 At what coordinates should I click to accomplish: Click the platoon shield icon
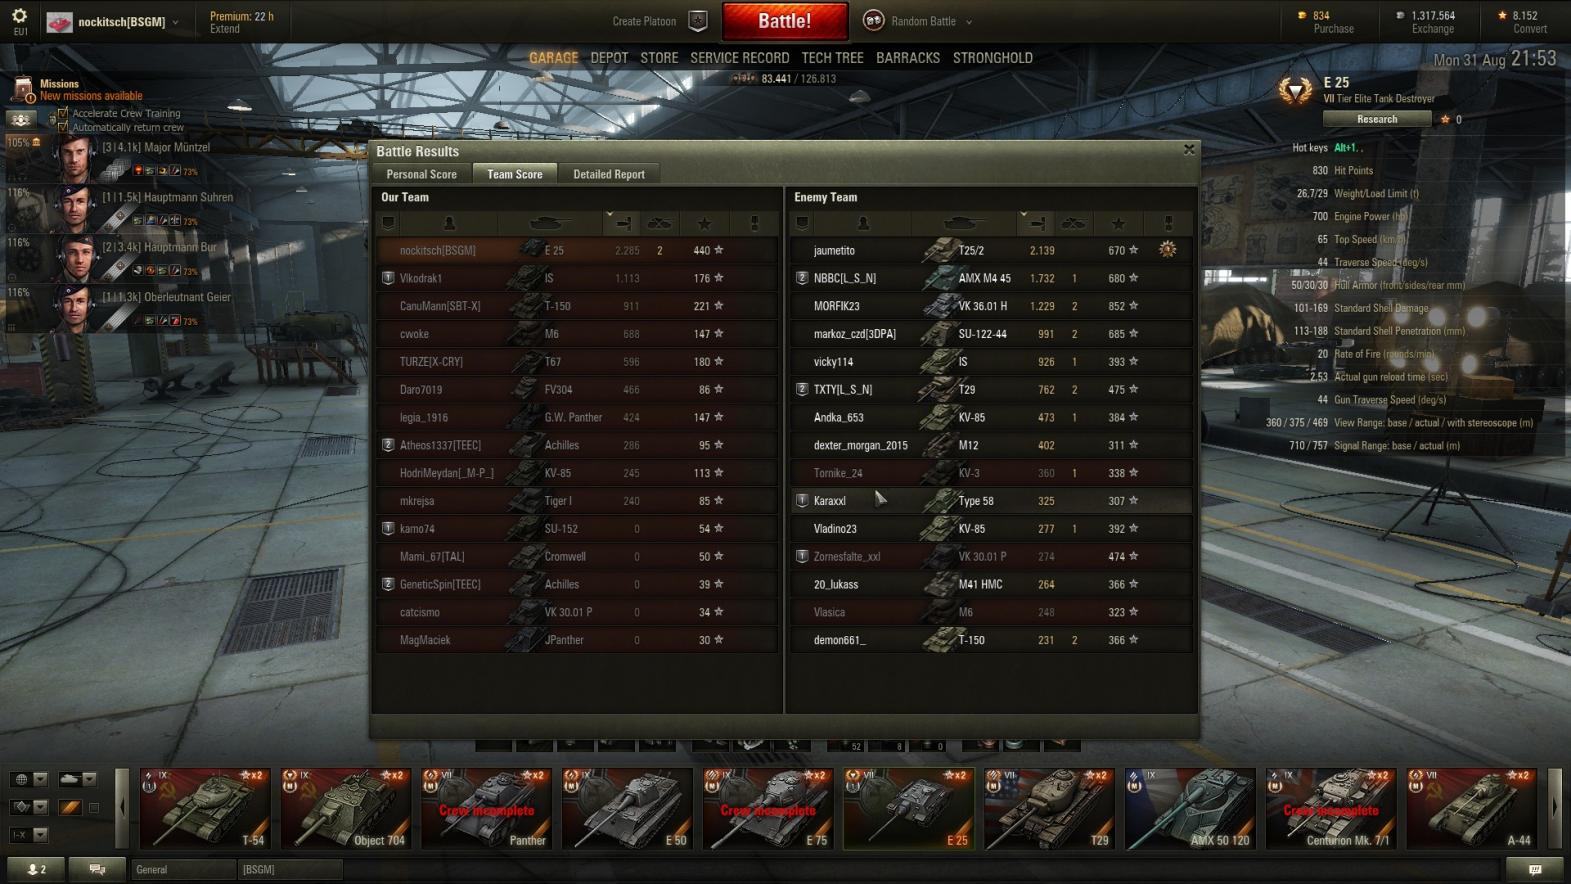tap(698, 21)
